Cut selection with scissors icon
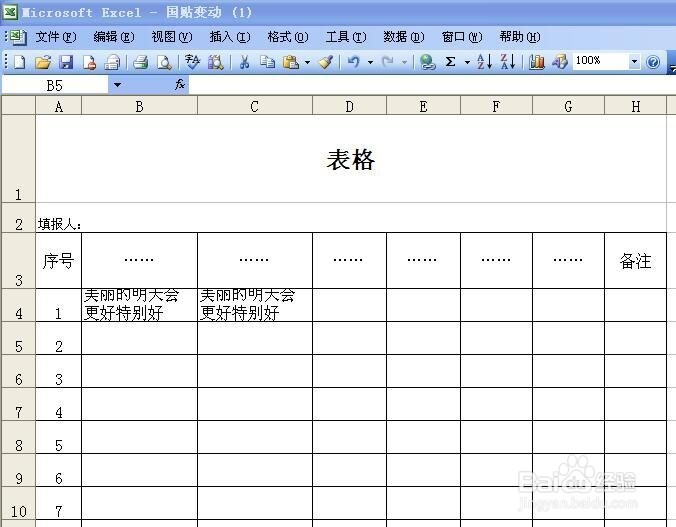This screenshot has height=527, width=676. (x=244, y=62)
